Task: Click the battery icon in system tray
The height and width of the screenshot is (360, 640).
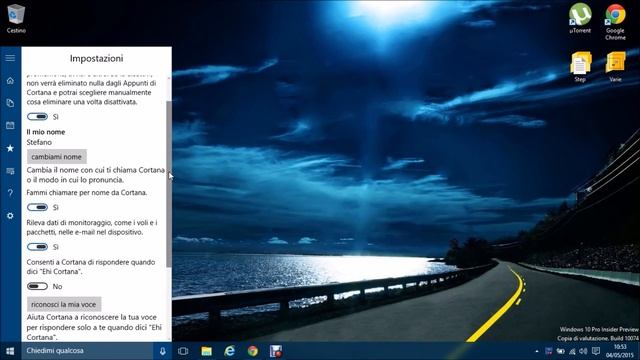Action: point(560,351)
